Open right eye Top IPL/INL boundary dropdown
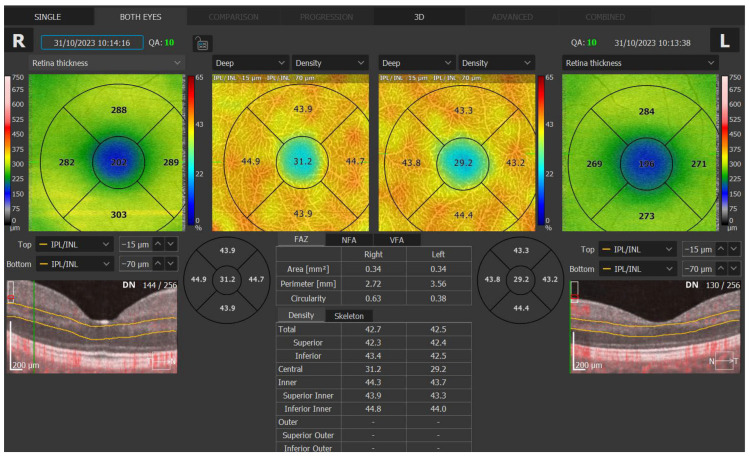This screenshot has width=750, height=457. click(x=75, y=245)
